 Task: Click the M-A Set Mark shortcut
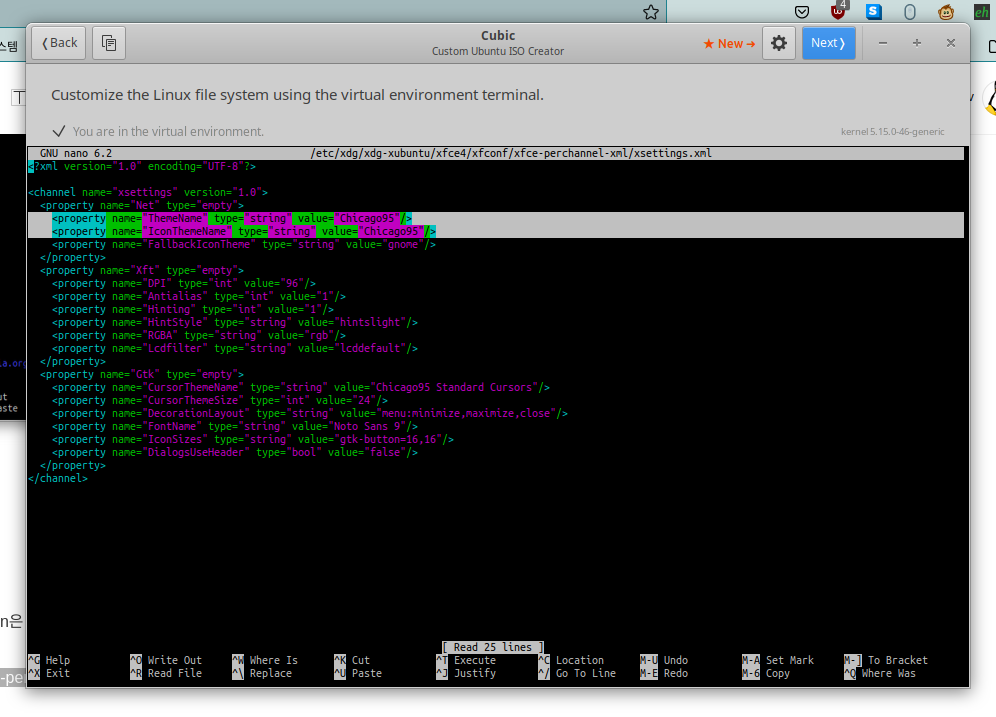click(x=778, y=660)
